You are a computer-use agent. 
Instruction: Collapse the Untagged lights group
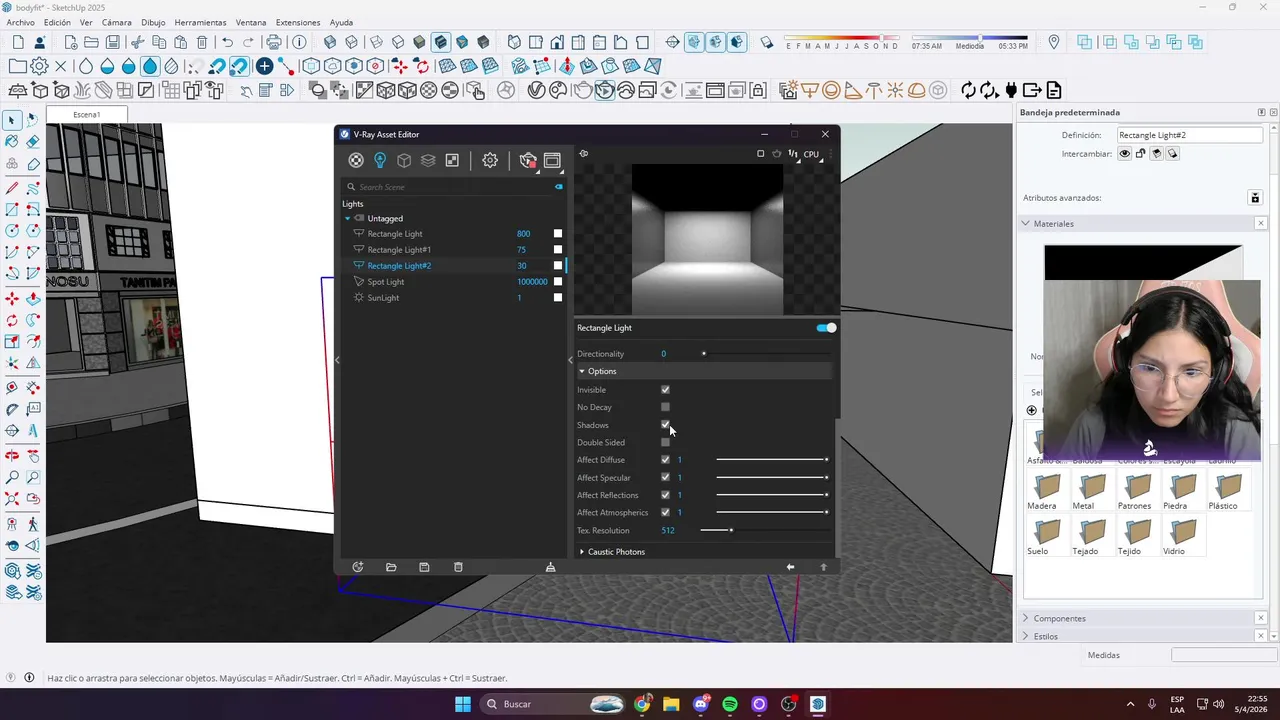click(x=348, y=218)
